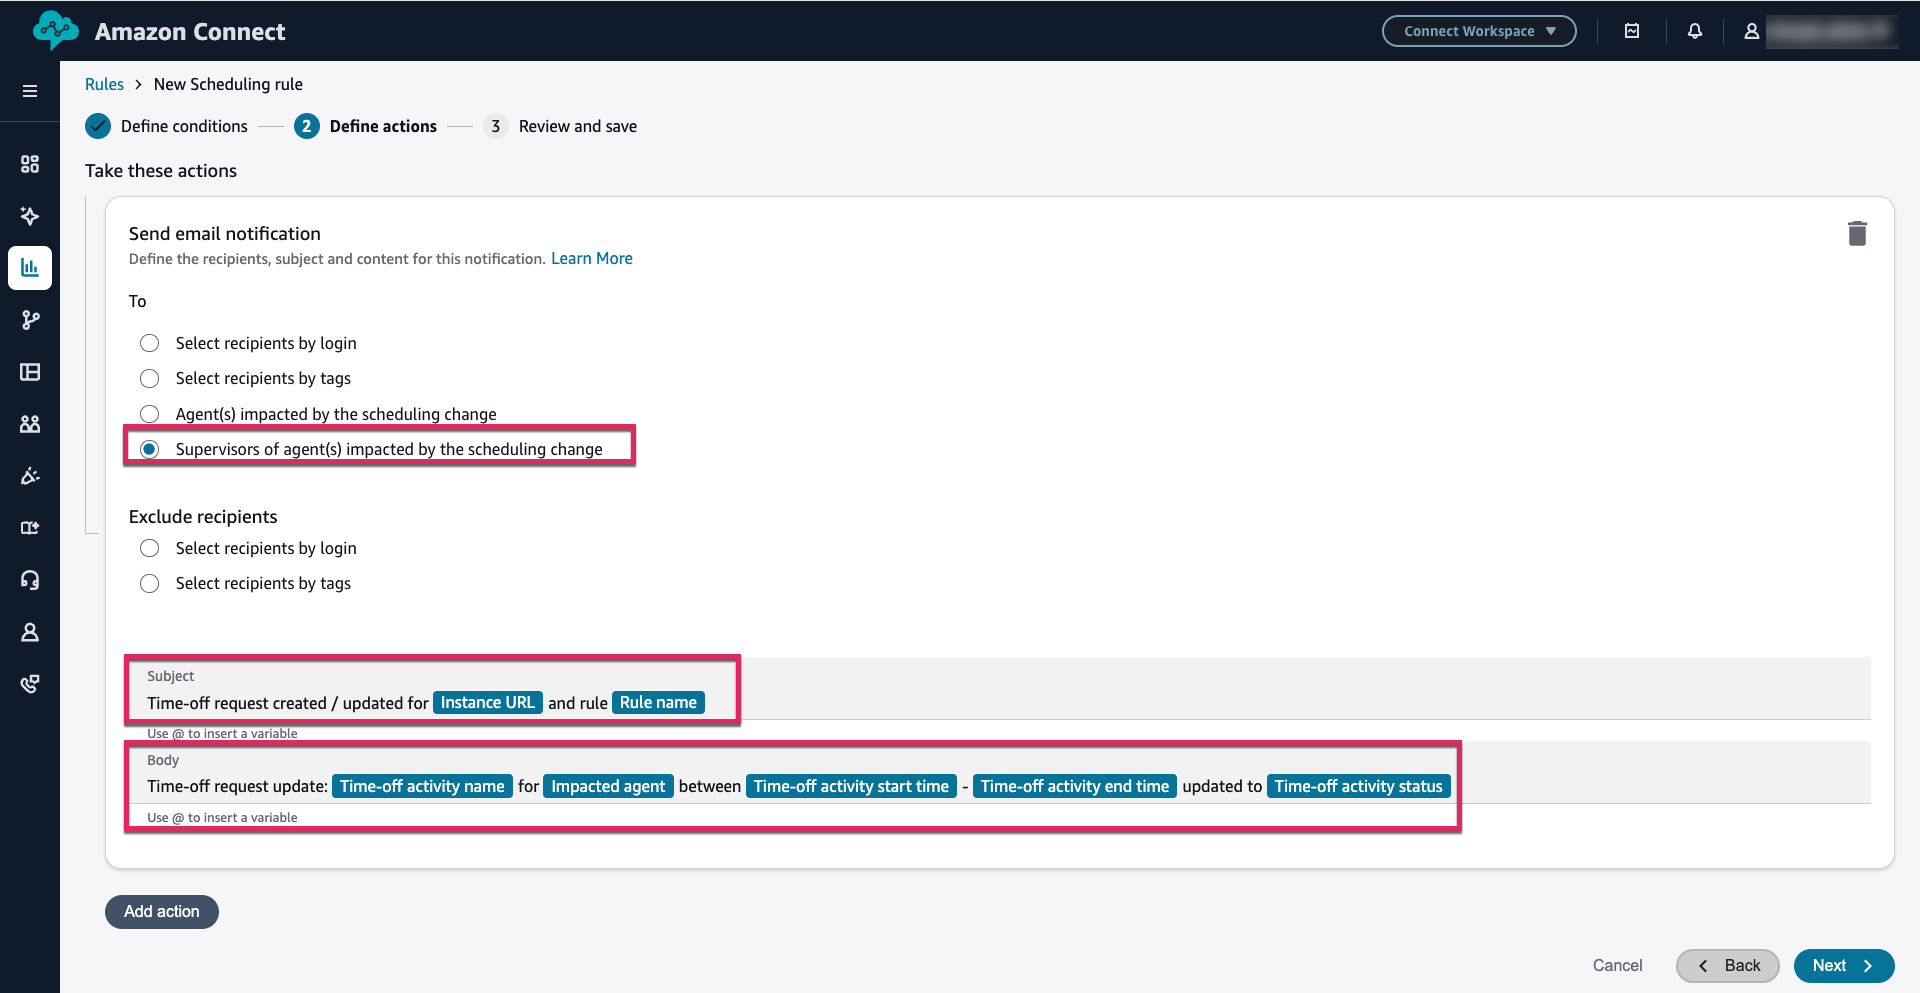
Task: Open the table layout sidebar icon
Action: pos(30,372)
